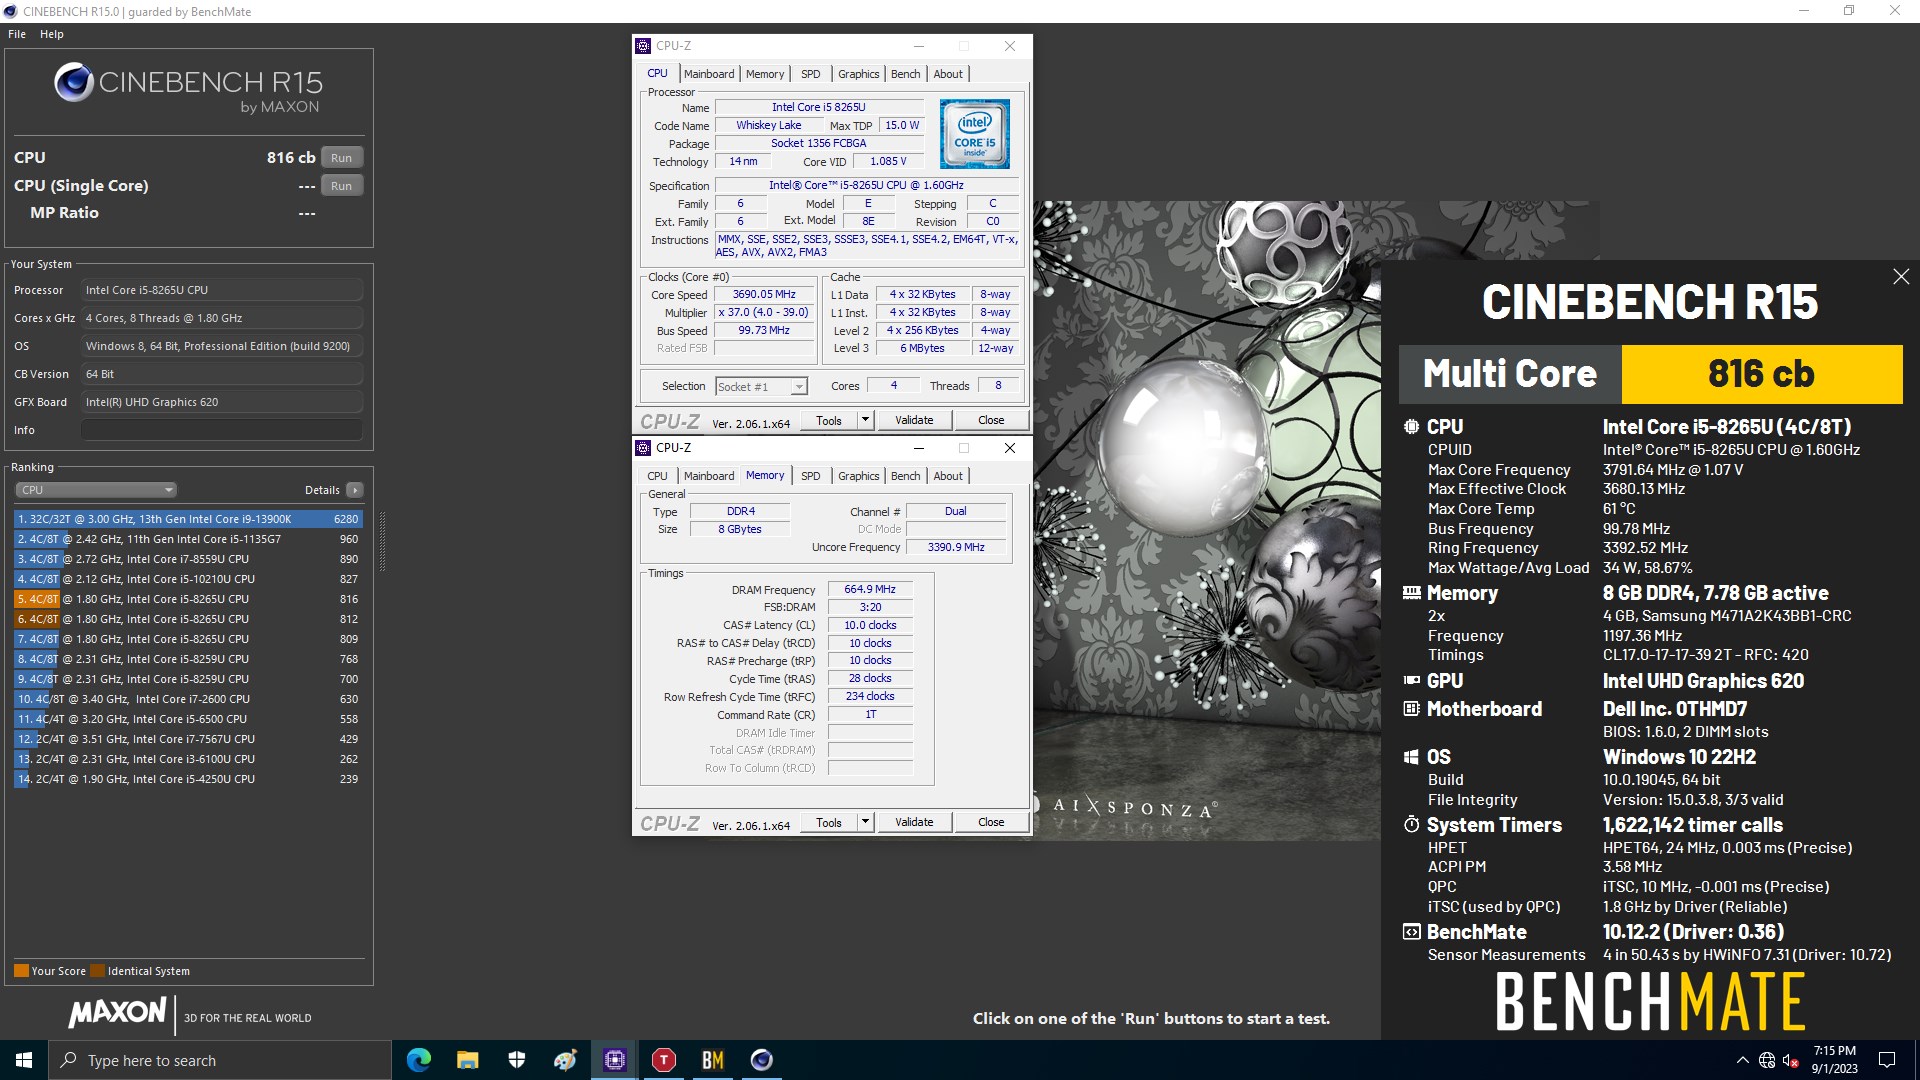
Task: Close the BenchMate result overlay panel
Action: click(1901, 277)
